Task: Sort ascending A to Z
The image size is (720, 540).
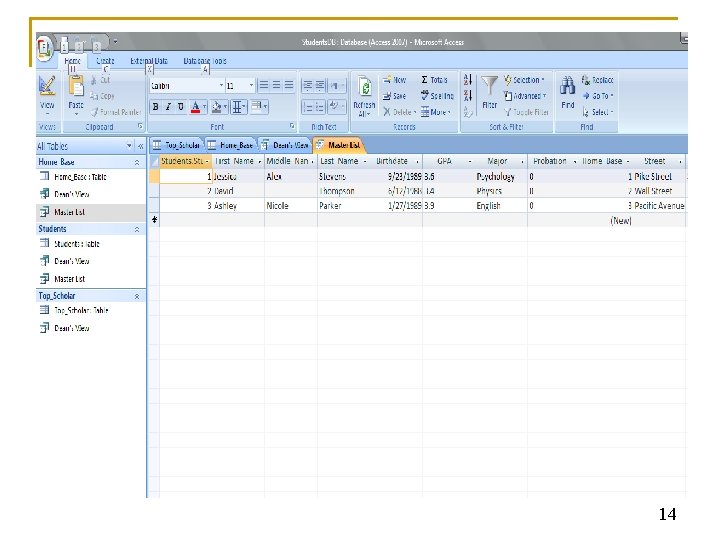Action: click(x=467, y=80)
